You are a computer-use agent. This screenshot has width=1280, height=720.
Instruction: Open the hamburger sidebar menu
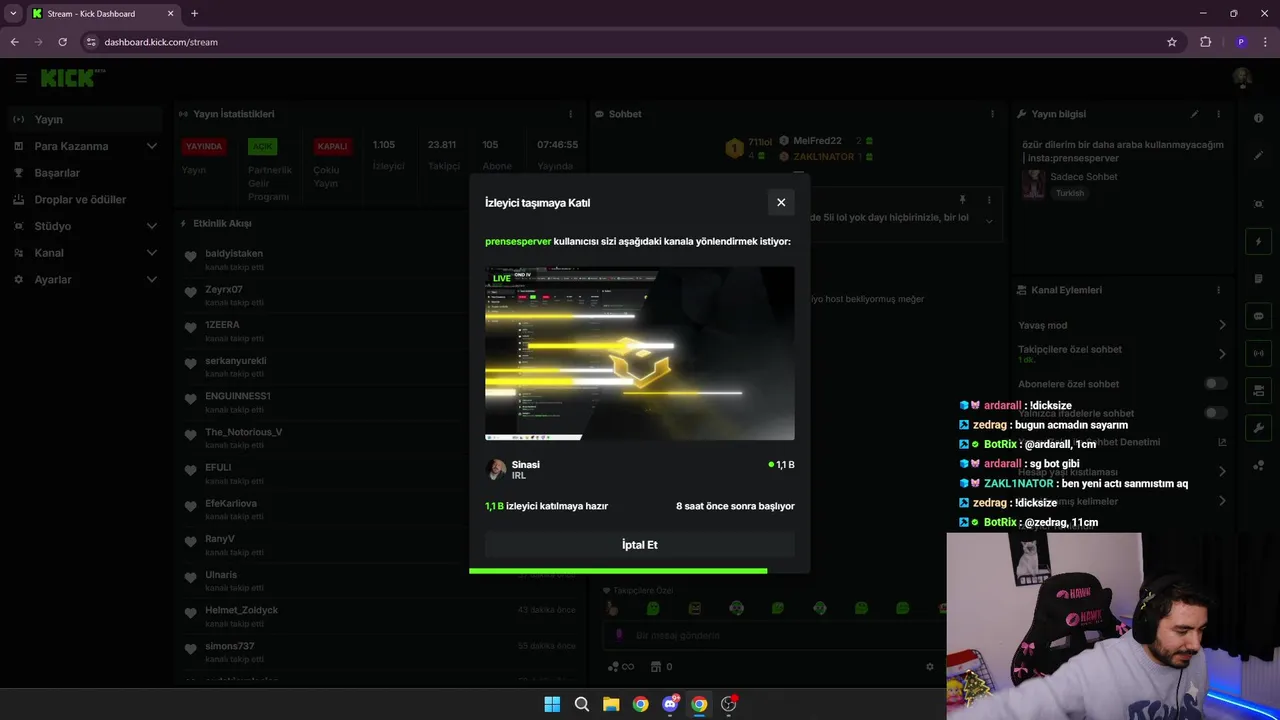(x=21, y=78)
